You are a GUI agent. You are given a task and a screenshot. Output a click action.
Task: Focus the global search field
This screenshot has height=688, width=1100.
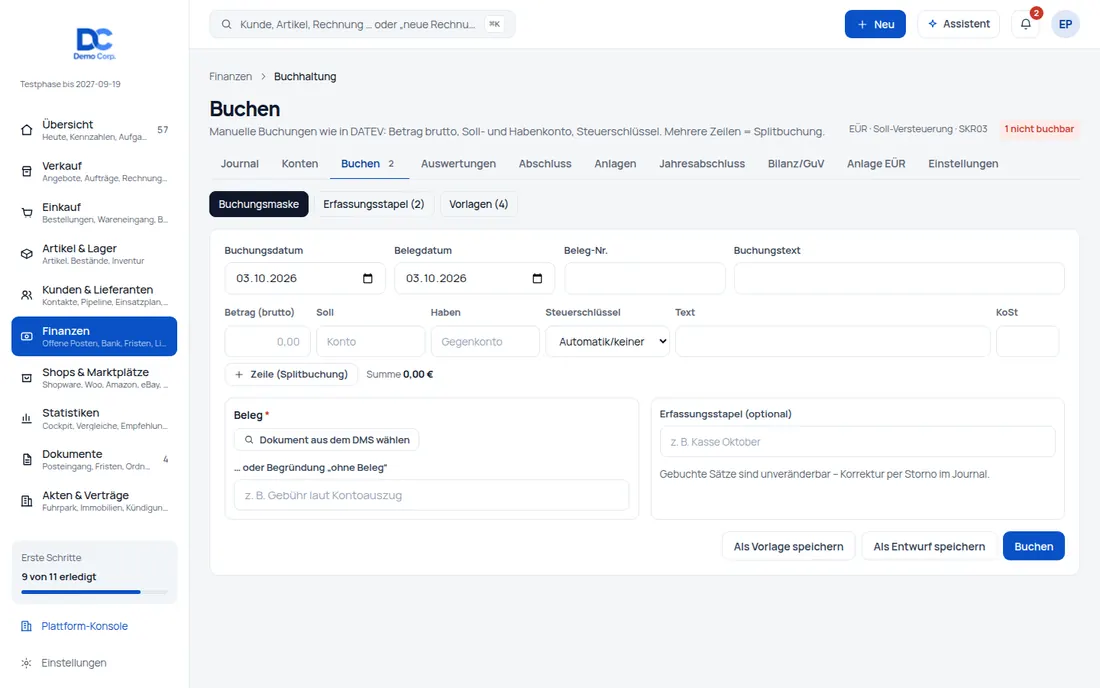point(362,24)
